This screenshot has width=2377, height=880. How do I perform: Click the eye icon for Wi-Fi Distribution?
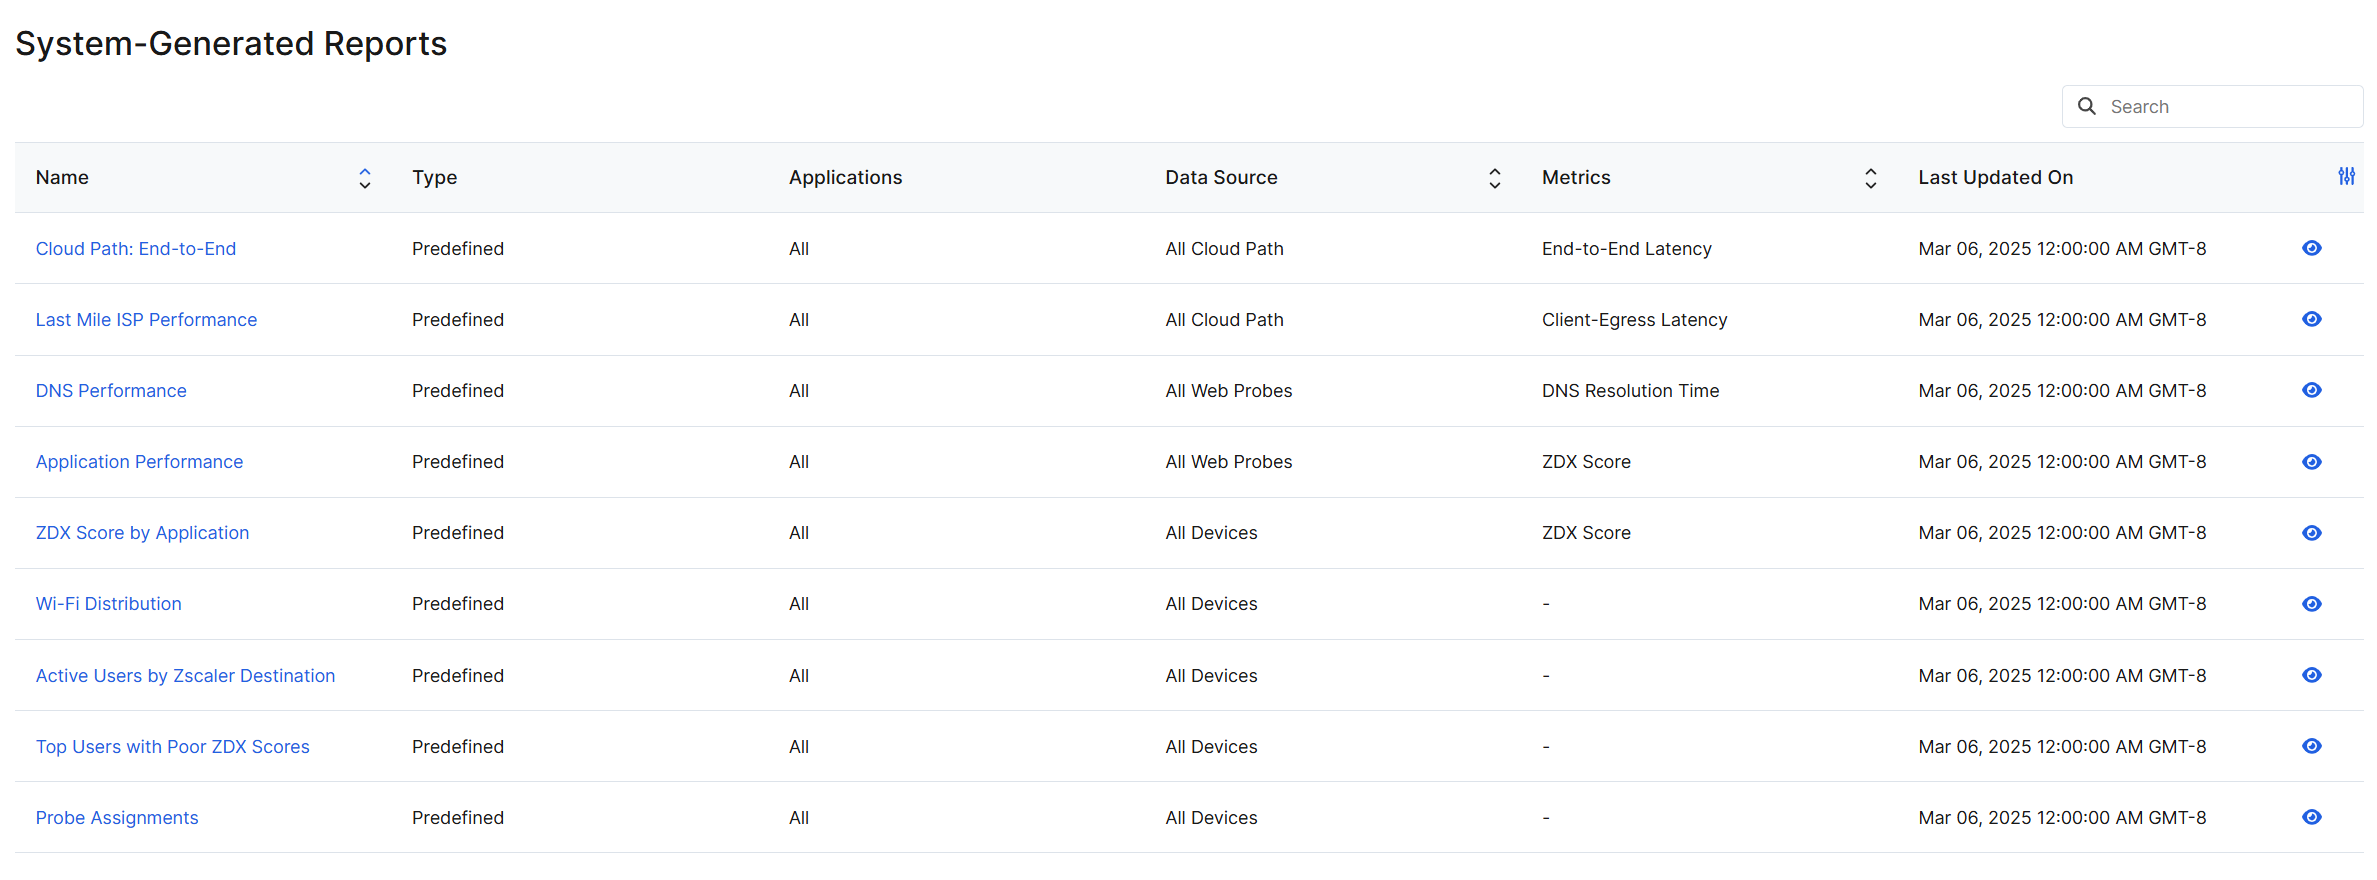(2311, 604)
